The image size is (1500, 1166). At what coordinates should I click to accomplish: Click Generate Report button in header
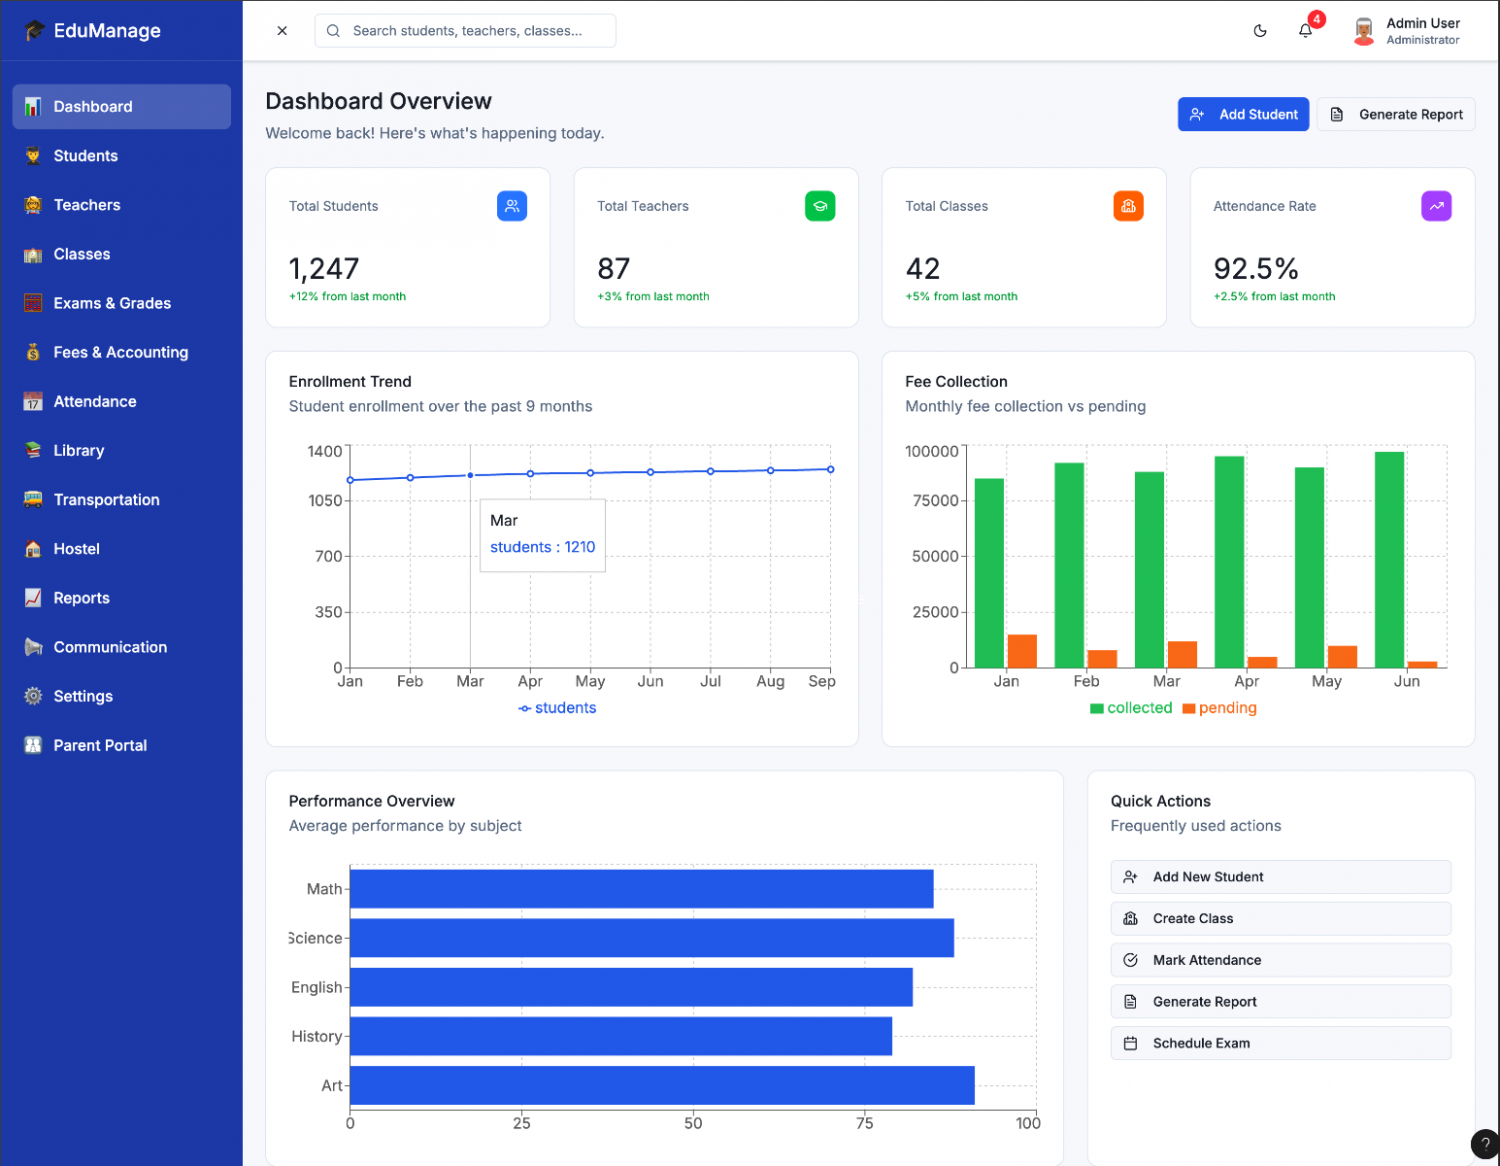tap(1396, 115)
